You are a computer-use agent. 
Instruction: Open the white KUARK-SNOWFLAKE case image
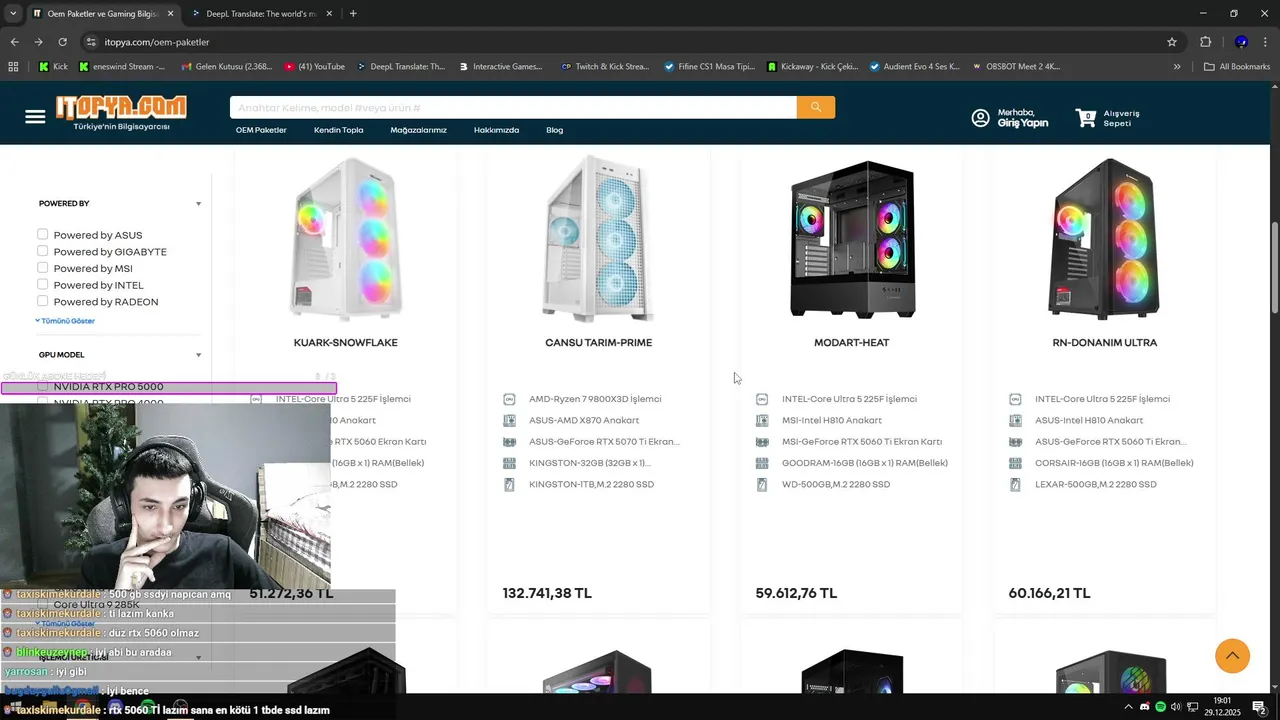pos(346,239)
